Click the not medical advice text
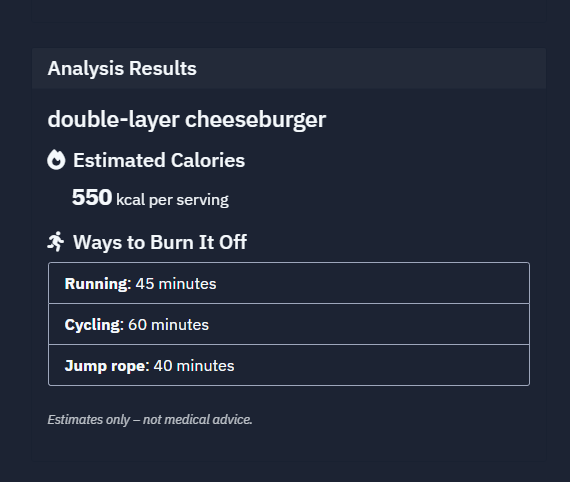 pos(197,419)
